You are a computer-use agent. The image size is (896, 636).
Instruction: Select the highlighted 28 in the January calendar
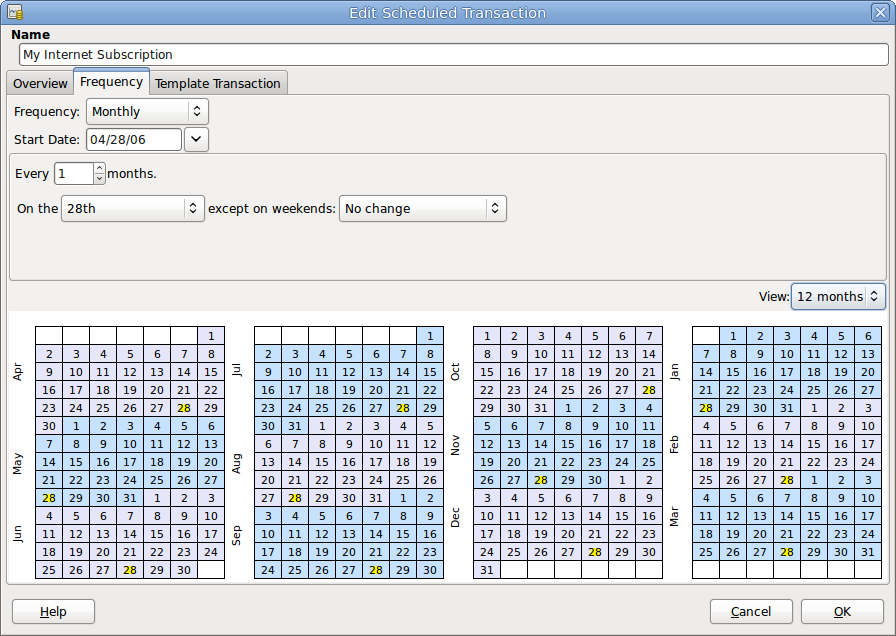706,410
